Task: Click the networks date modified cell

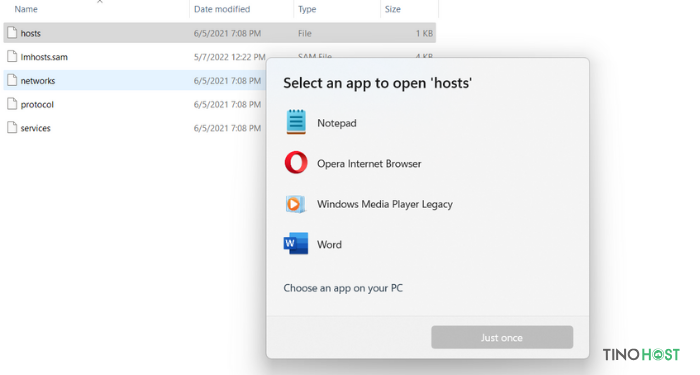Action: tap(227, 80)
